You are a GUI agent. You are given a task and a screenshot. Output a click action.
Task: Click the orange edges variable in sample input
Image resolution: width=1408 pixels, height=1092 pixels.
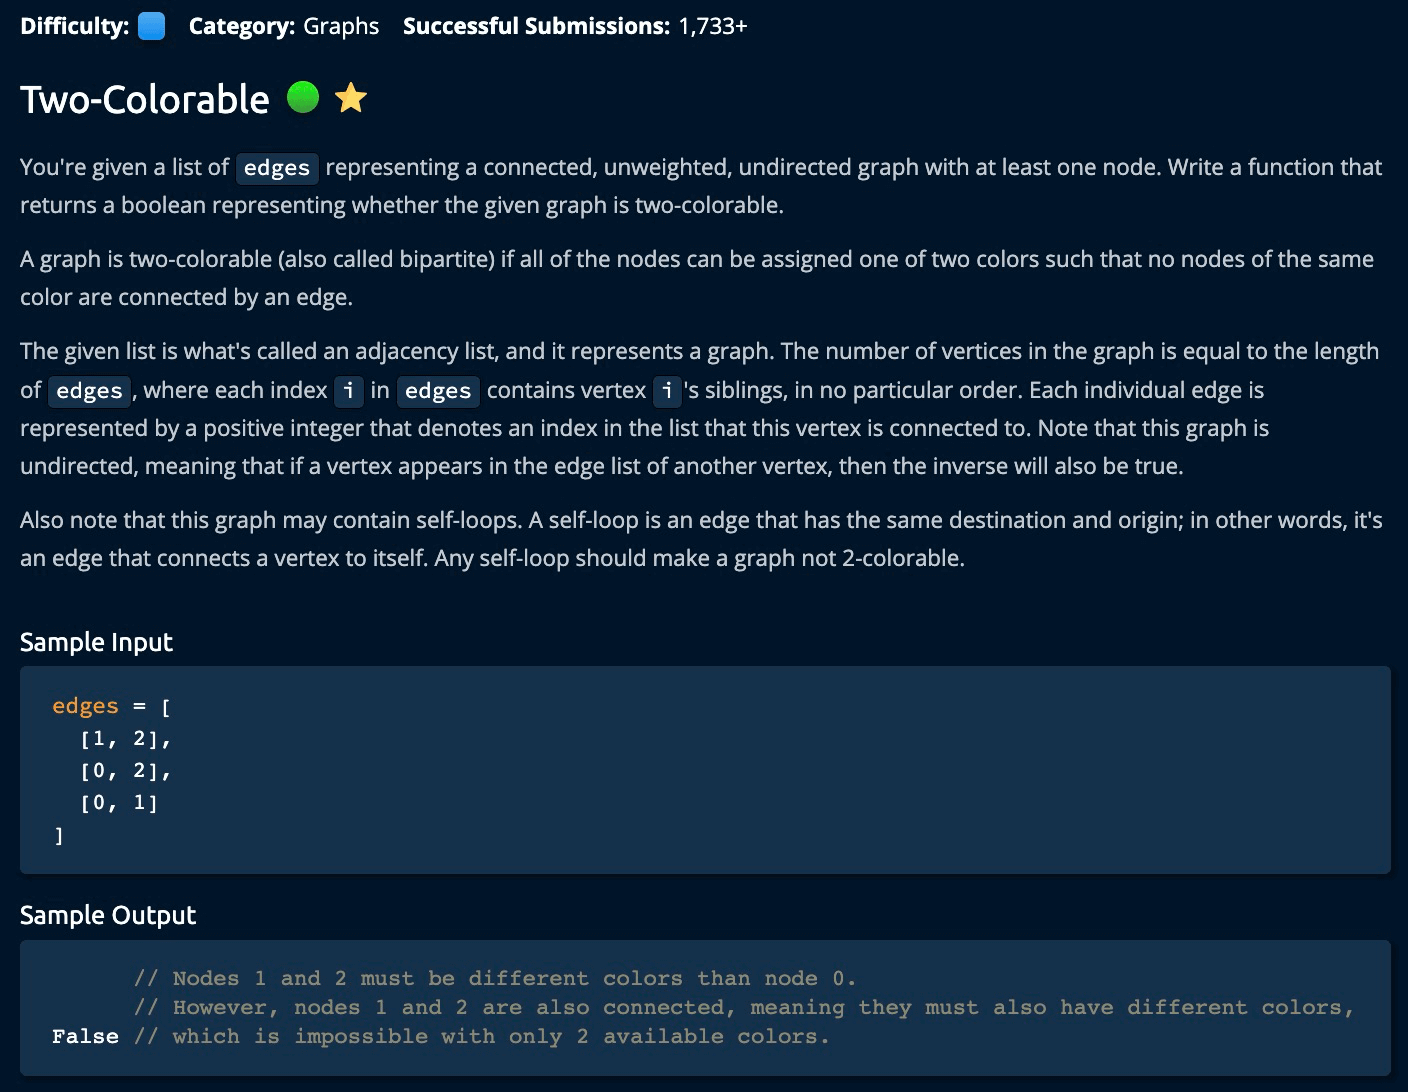tap(85, 706)
